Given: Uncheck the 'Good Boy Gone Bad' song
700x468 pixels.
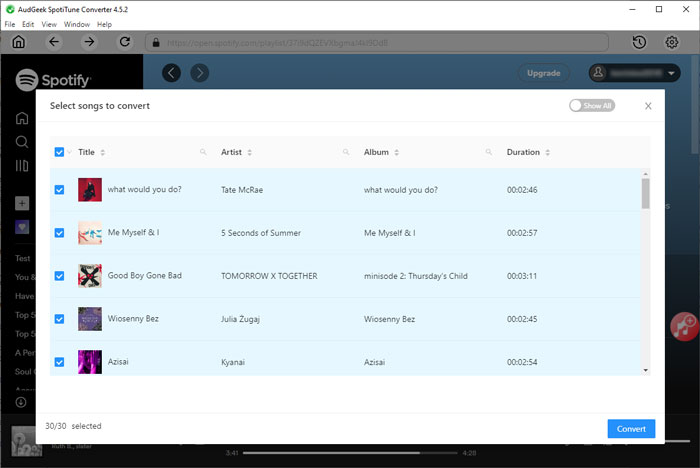Looking at the screenshot, I should 59,276.
